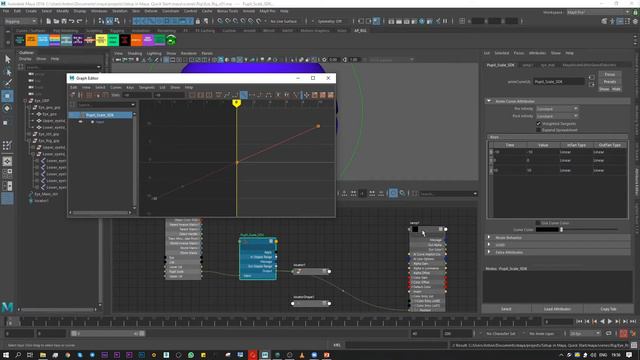The image size is (640, 360).
Task: Click the black Curve Color swatch
Action: [547, 230]
